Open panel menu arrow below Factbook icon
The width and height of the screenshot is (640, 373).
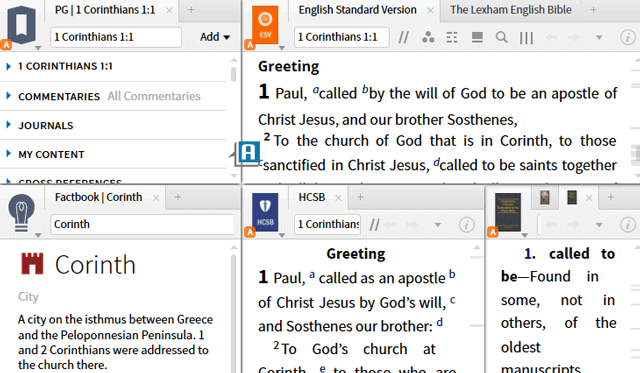[x=38, y=235]
